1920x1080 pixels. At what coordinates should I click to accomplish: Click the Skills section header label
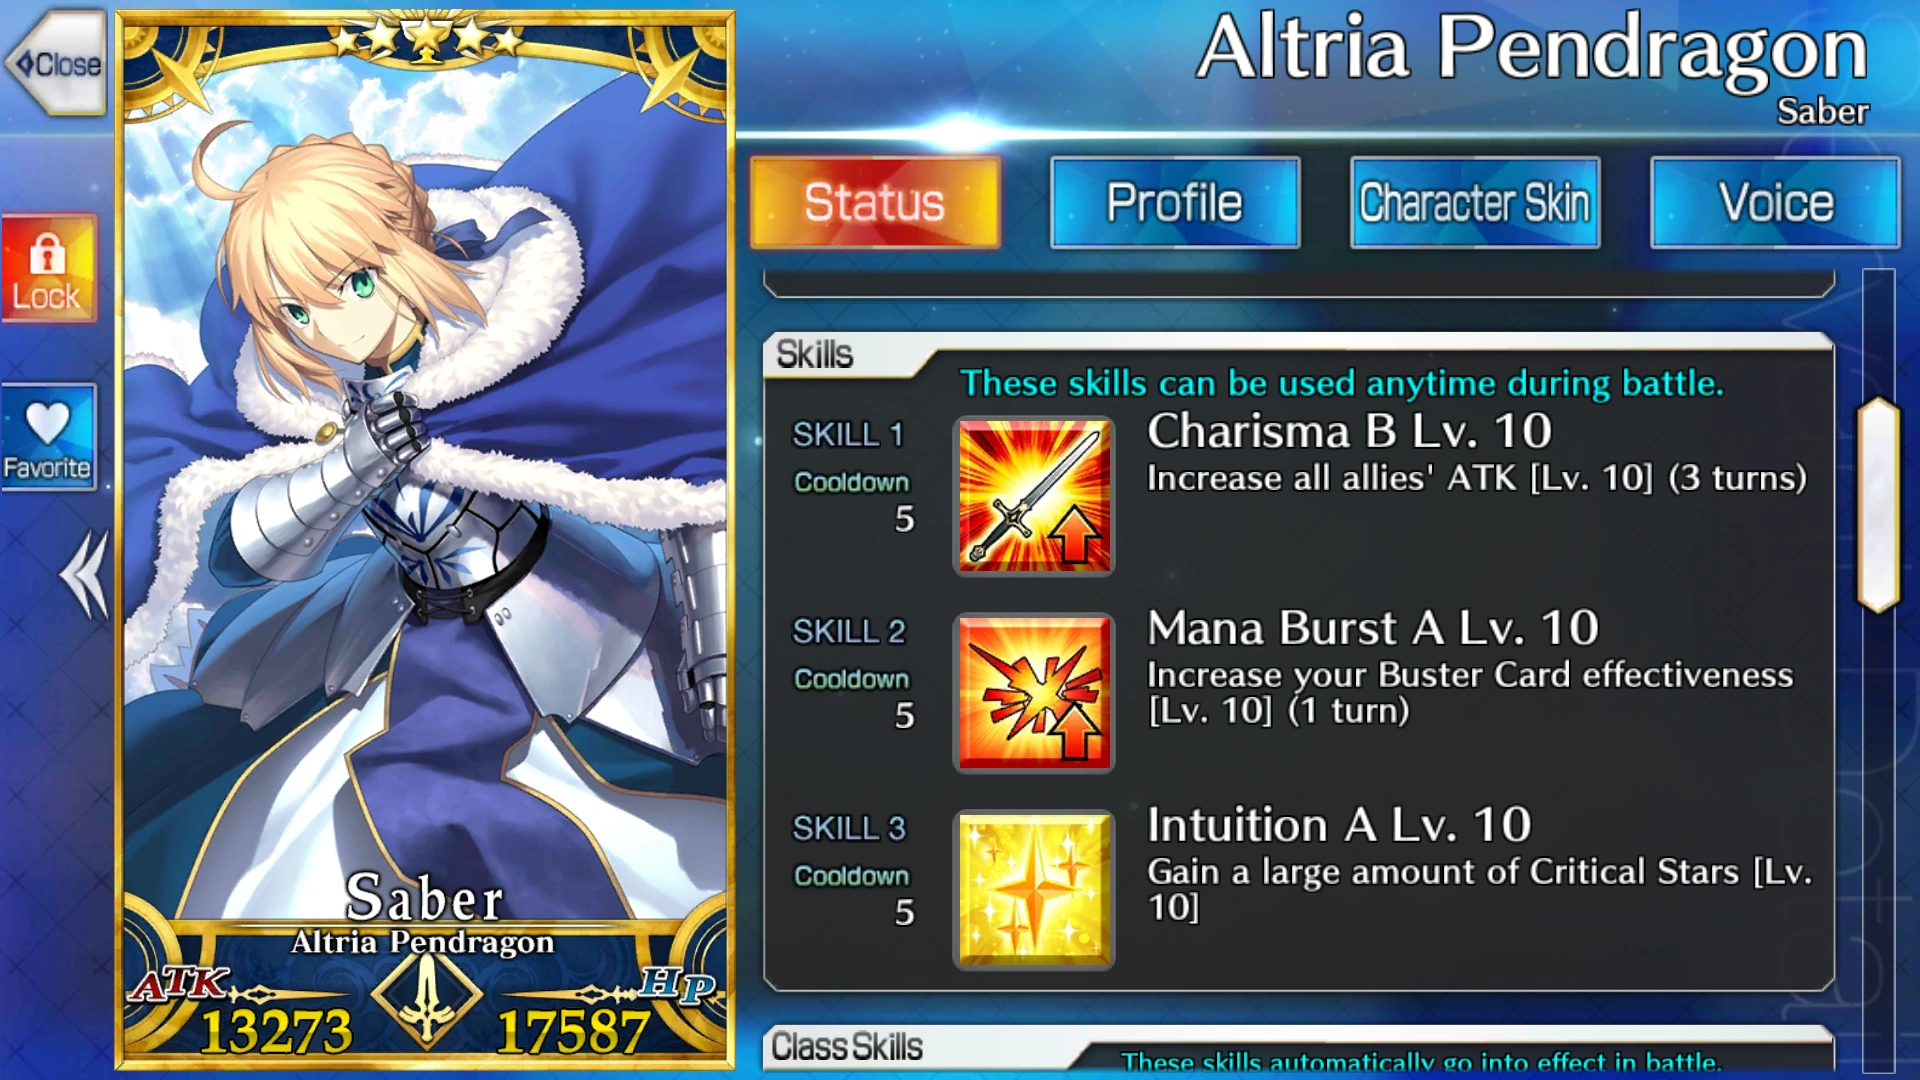click(815, 354)
